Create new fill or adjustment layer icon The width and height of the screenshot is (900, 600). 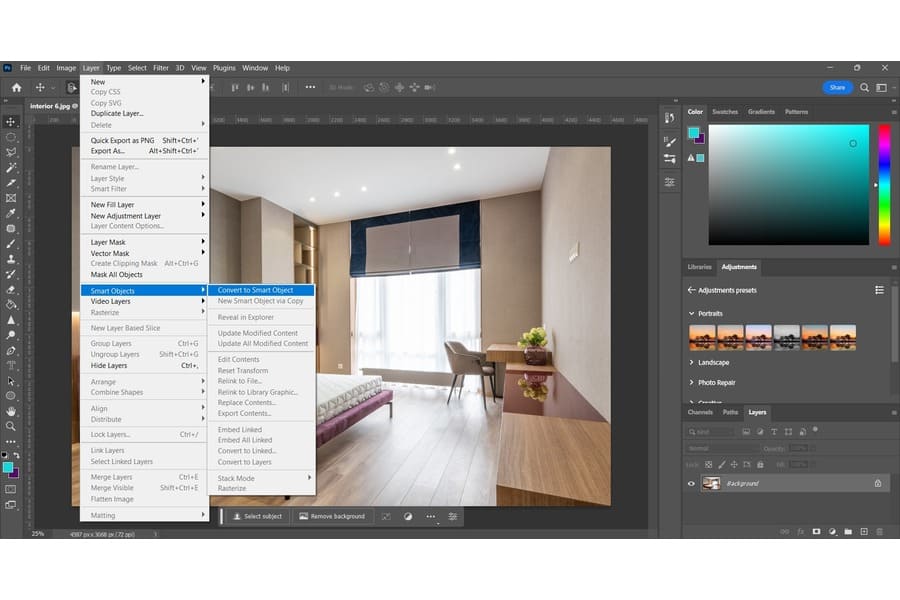pyautogui.click(x=832, y=532)
